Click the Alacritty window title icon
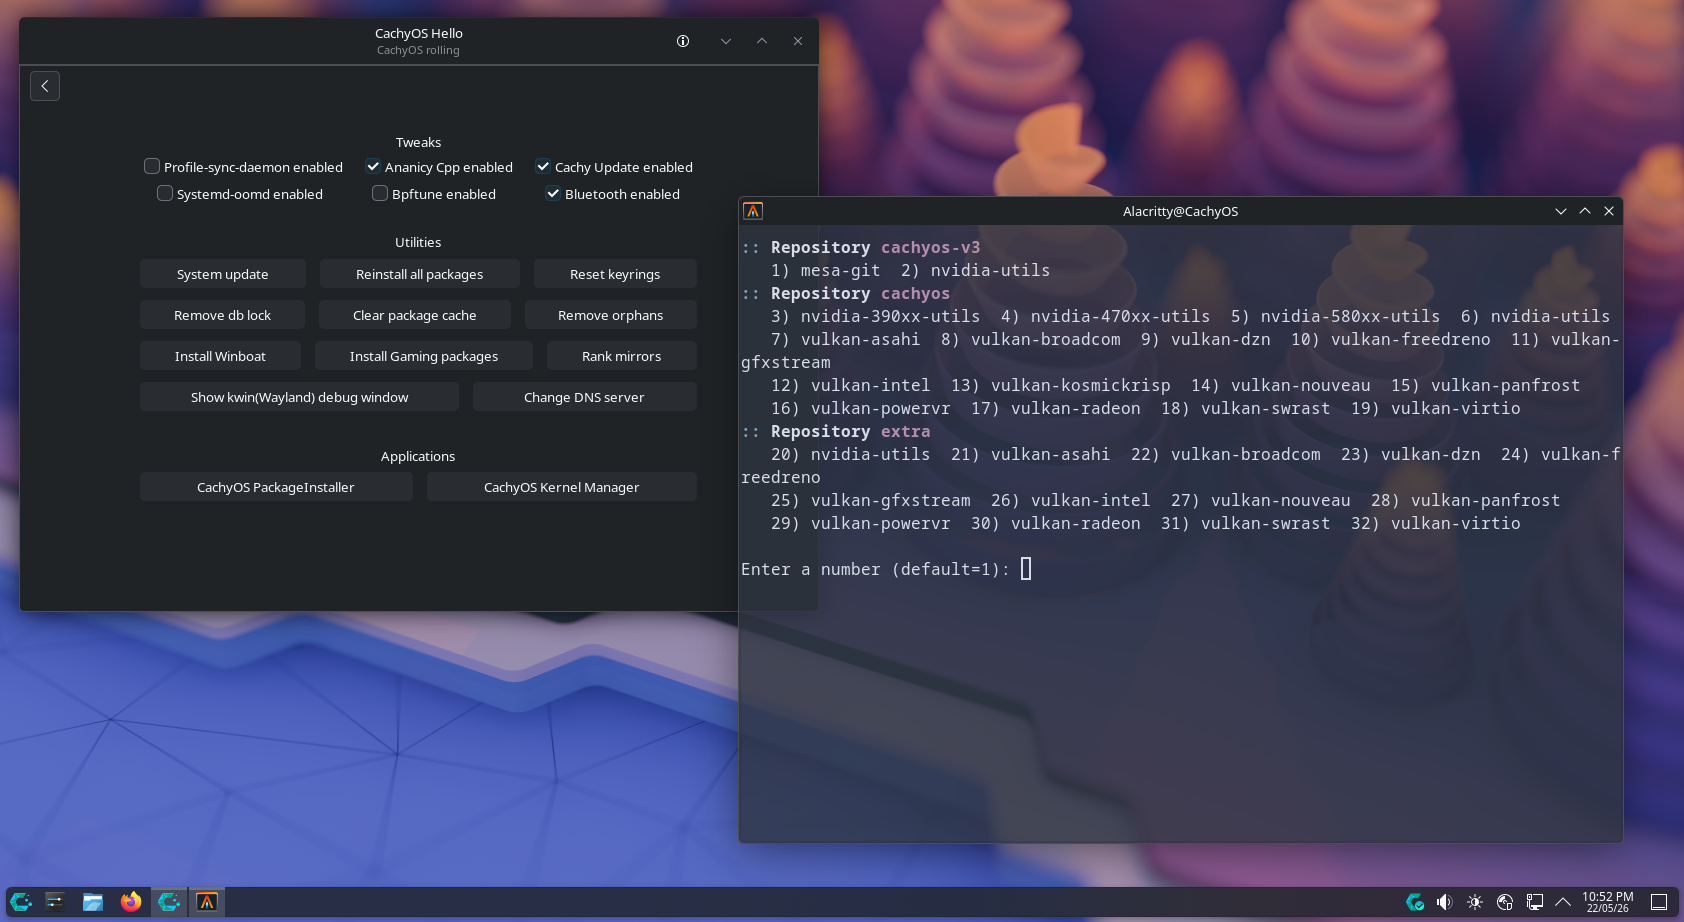The height and width of the screenshot is (922, 1684). 753,211
